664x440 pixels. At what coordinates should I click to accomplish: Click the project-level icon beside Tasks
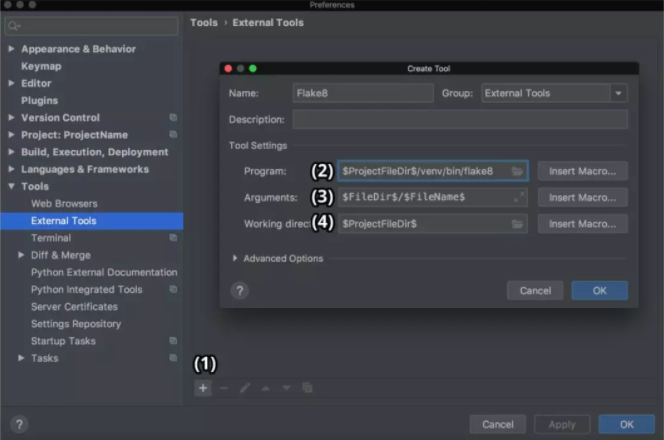pyautogui.click(x=173, y=358)
